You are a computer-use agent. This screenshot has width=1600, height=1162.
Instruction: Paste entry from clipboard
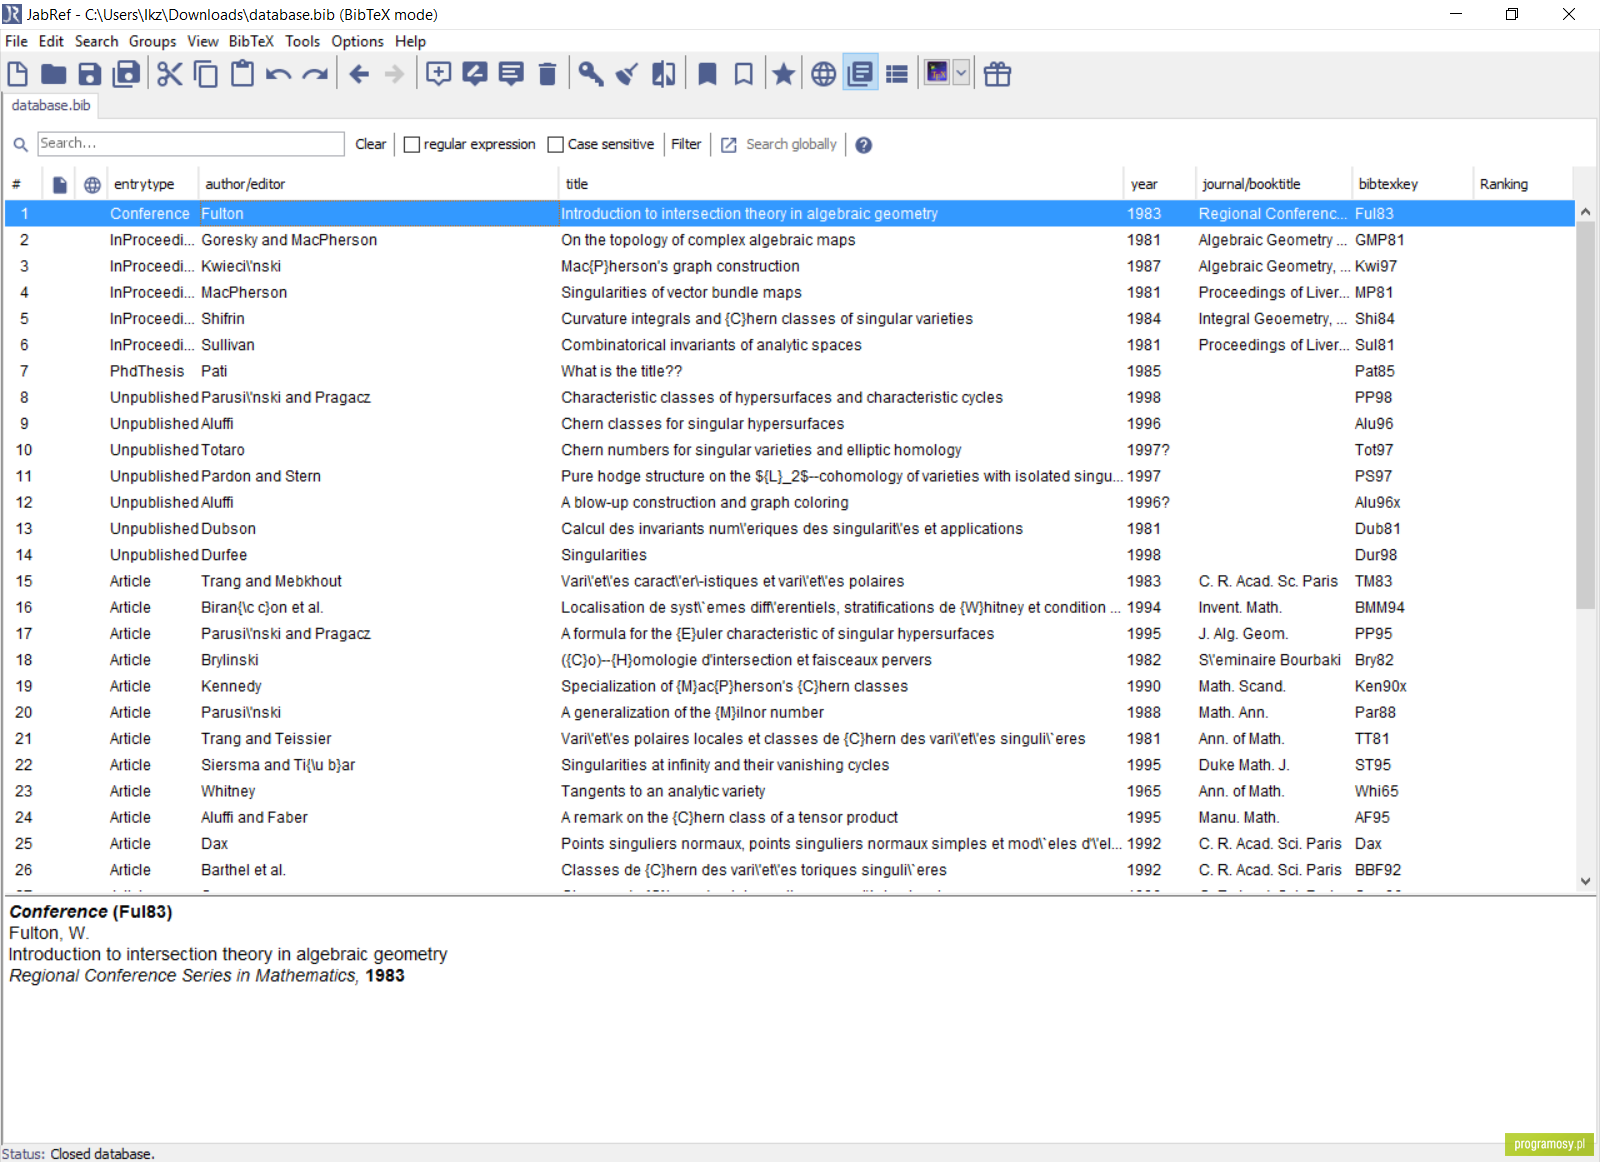tap(242, 74)
